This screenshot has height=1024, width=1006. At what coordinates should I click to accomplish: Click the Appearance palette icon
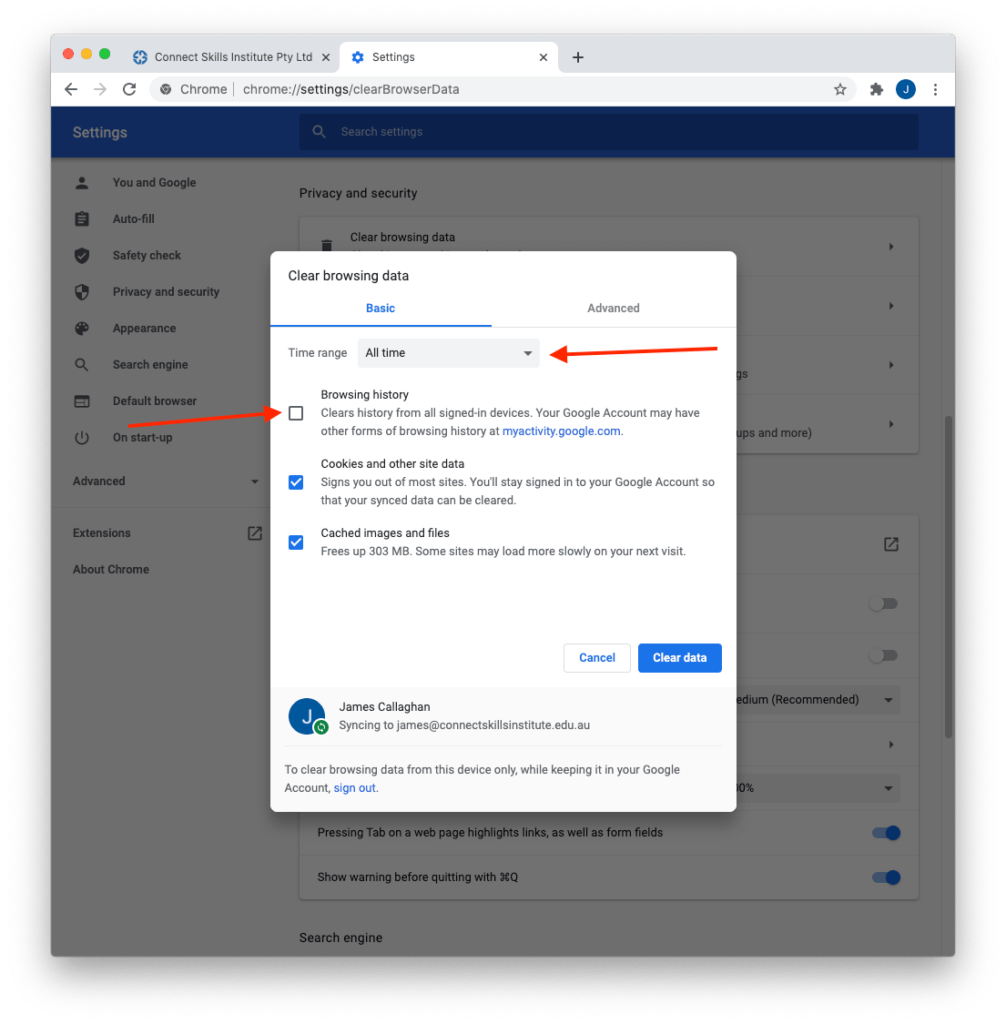(82, 328)
